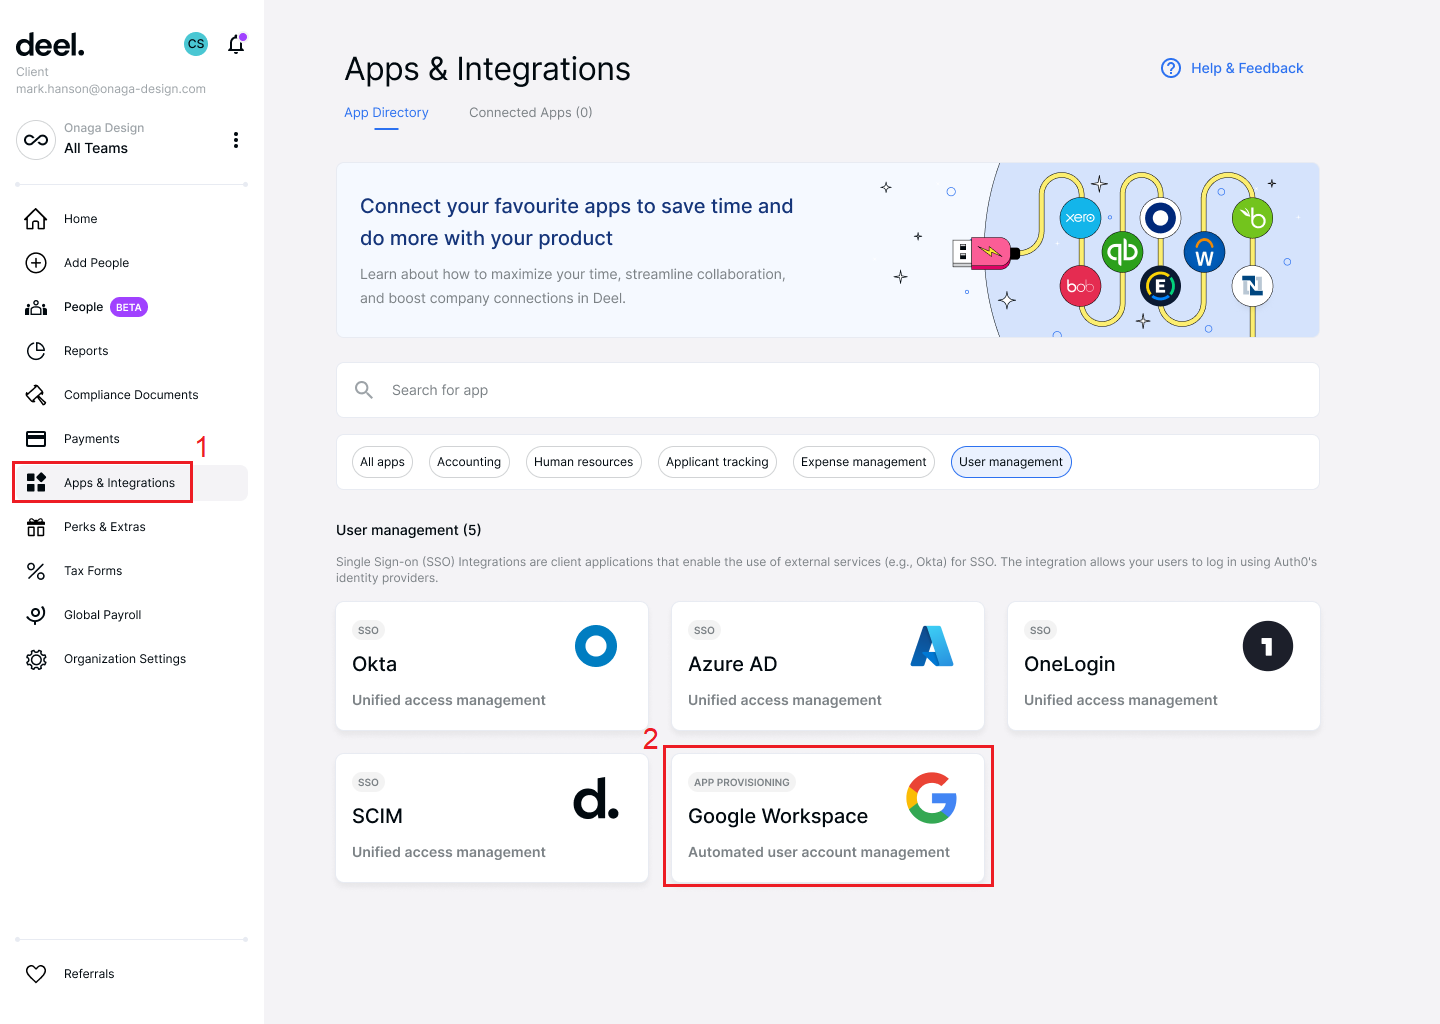Click the Automated user account management subtitle
The image size is (1440, 1024).
point(819,852)
